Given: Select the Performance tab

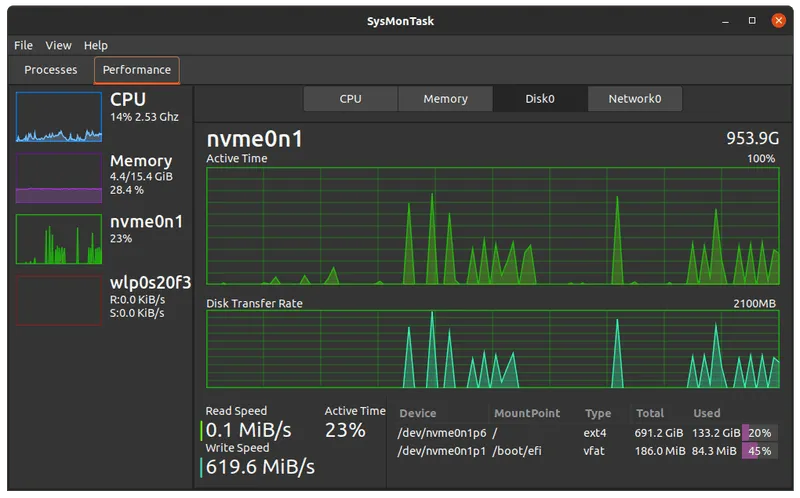Looking at the screenshot, I should 137,70.
